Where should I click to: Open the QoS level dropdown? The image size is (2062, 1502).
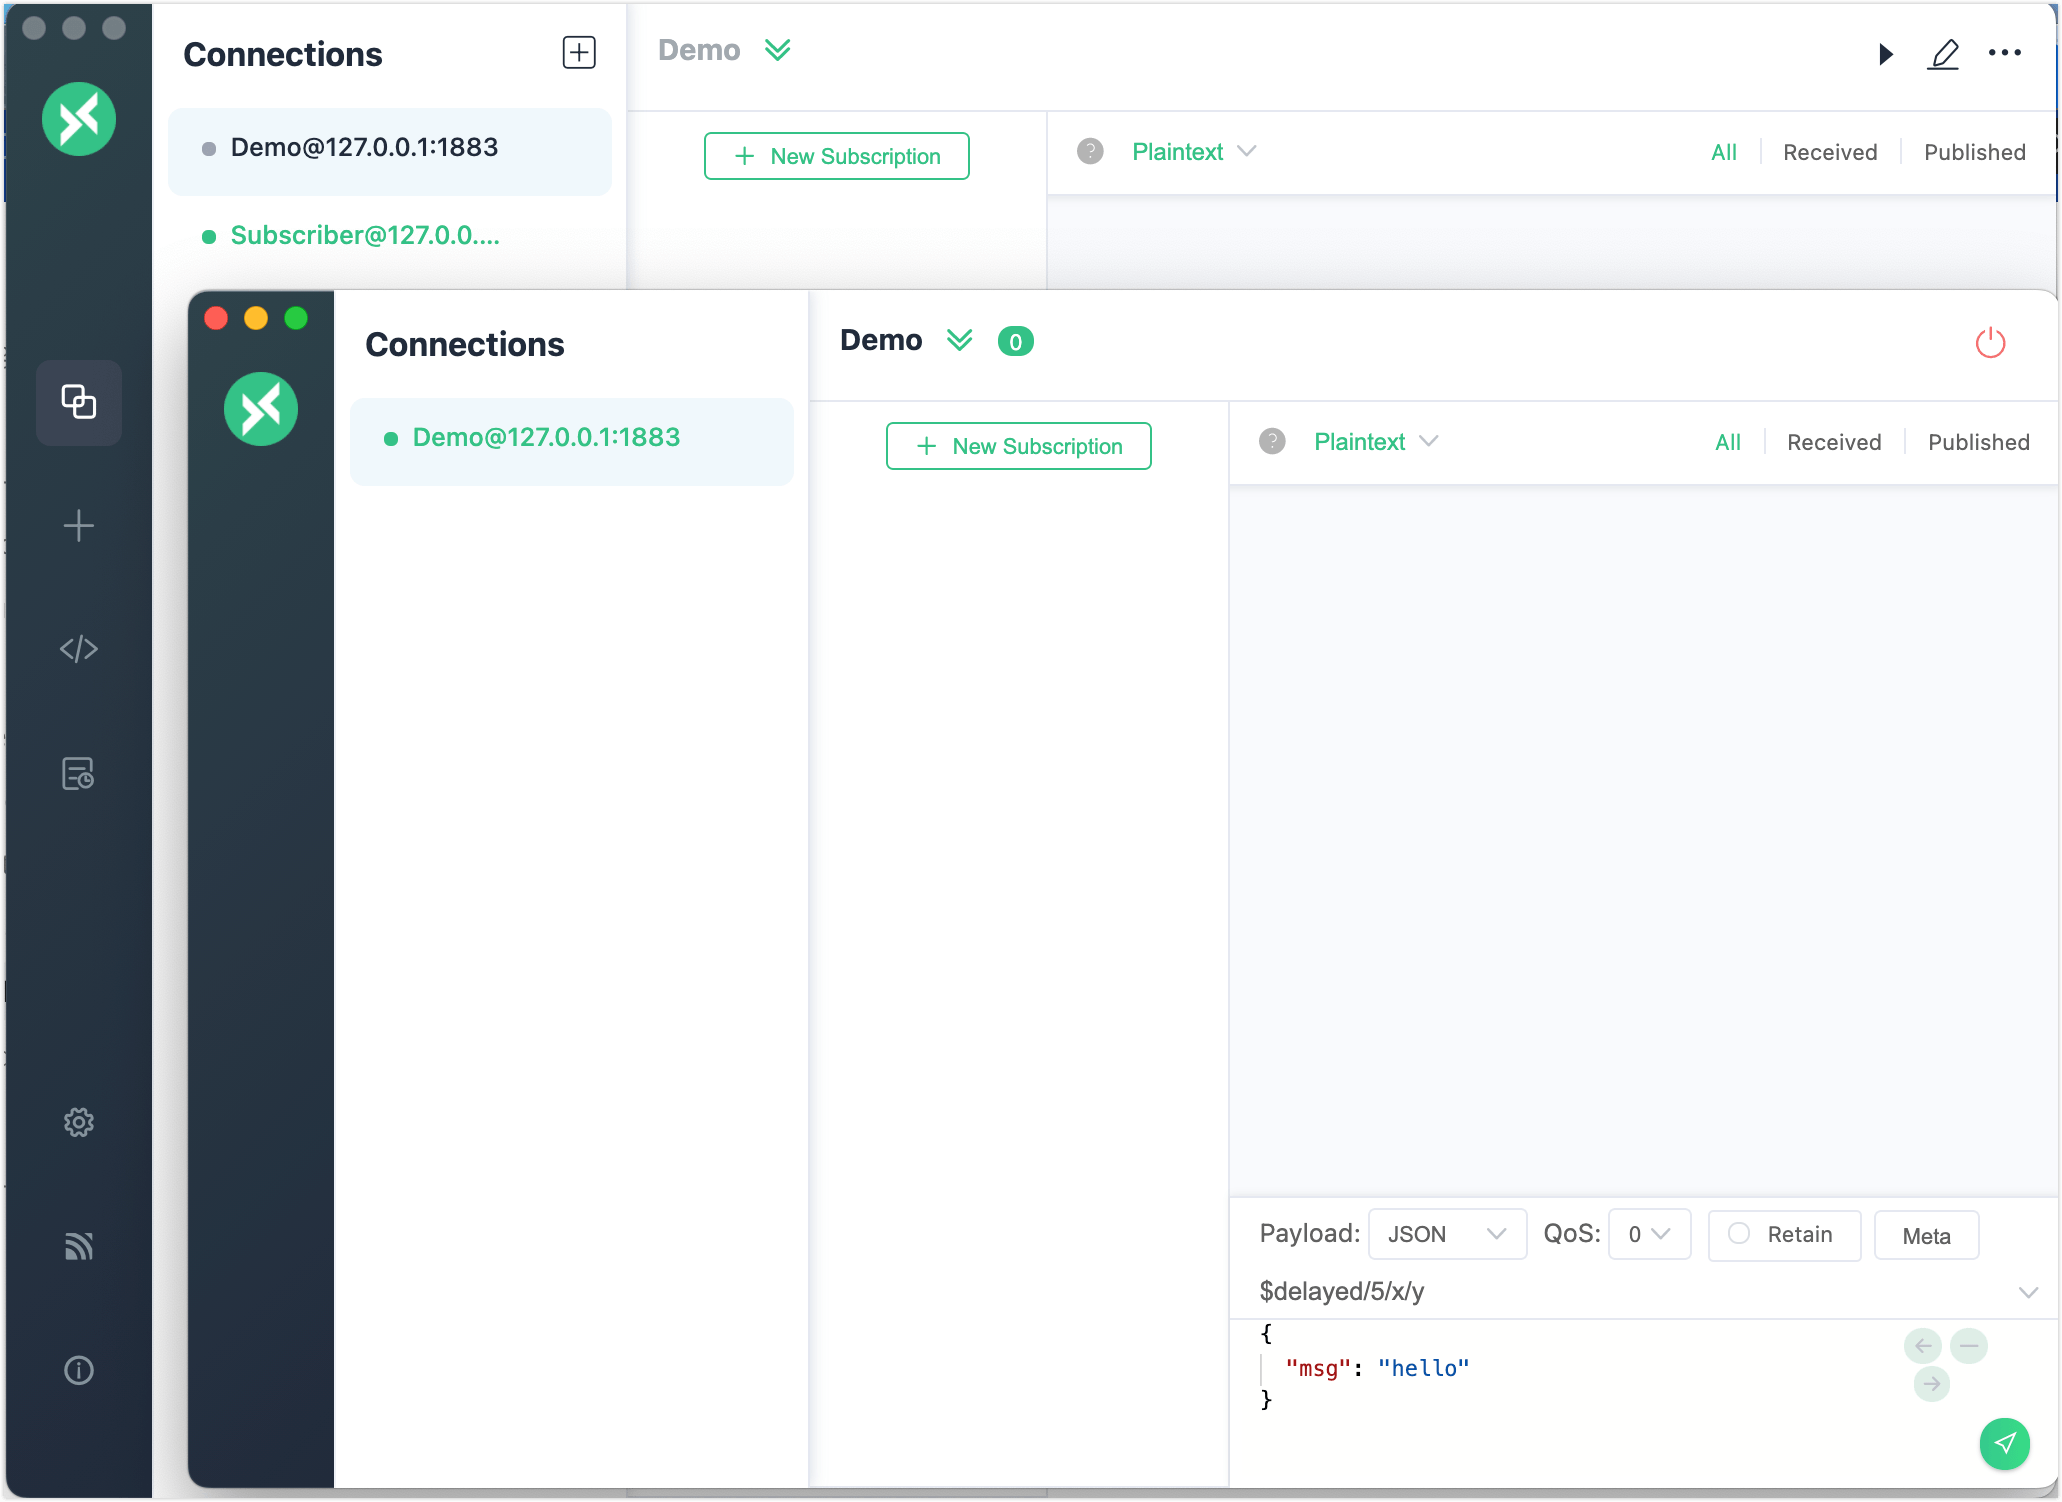coord(1649,1235)
